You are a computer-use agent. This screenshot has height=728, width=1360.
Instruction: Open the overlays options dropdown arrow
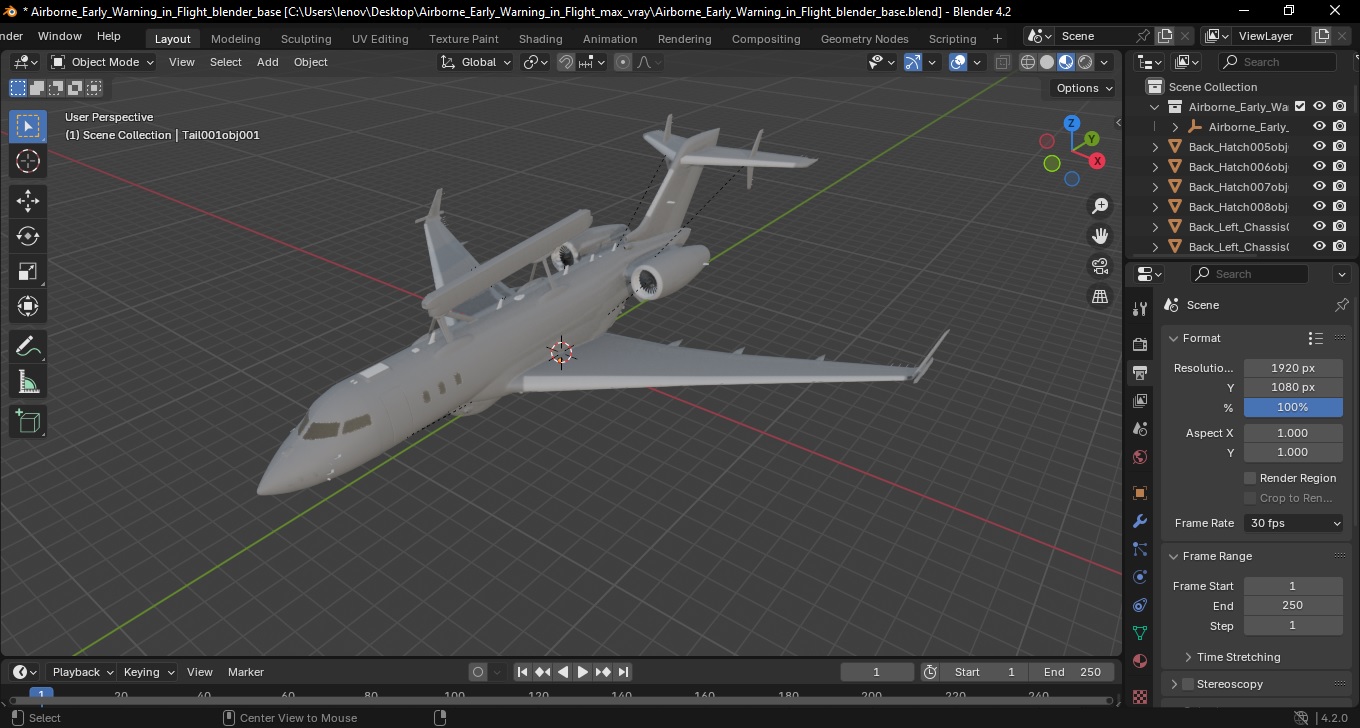point(977,62)
